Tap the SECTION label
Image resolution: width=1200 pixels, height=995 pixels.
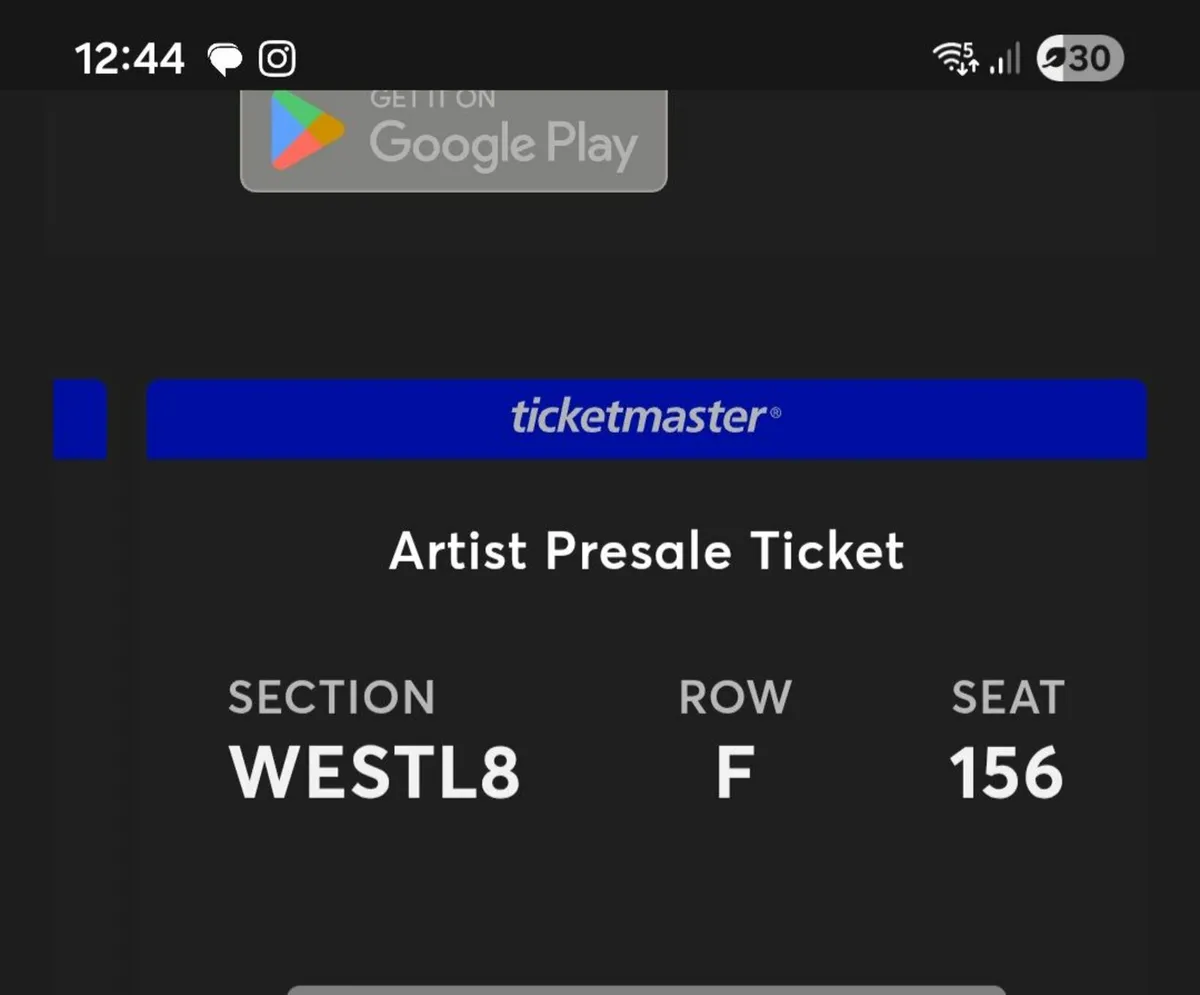pyautogui.click(x=331, y=697)
